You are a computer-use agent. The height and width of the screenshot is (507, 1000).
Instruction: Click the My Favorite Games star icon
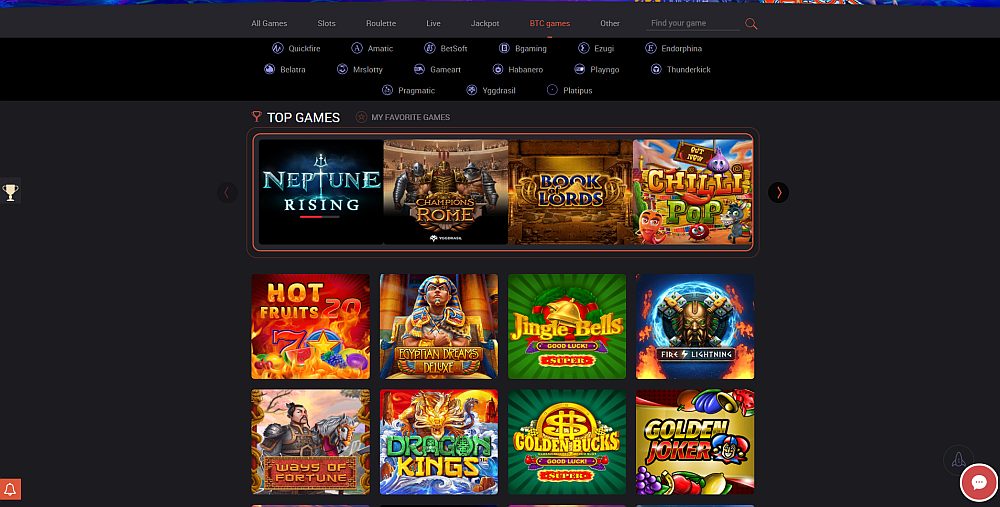tap(362, 117)
